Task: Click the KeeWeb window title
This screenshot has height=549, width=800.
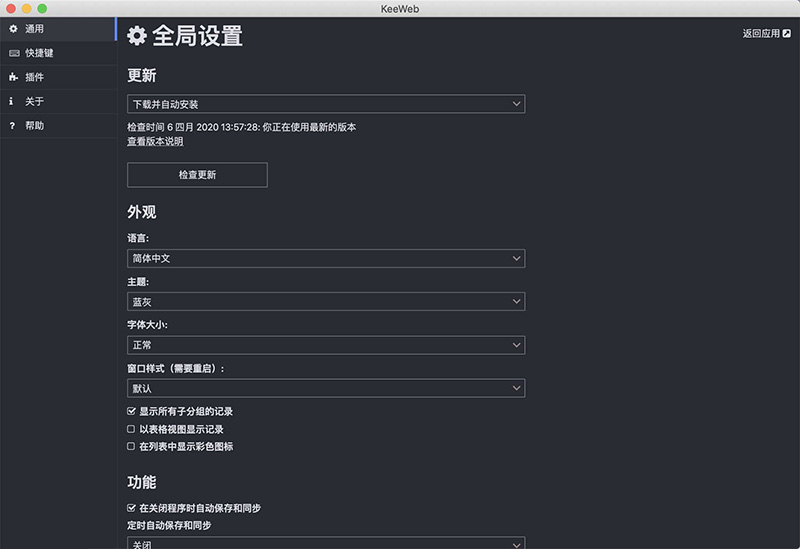Action: (400, 9)
